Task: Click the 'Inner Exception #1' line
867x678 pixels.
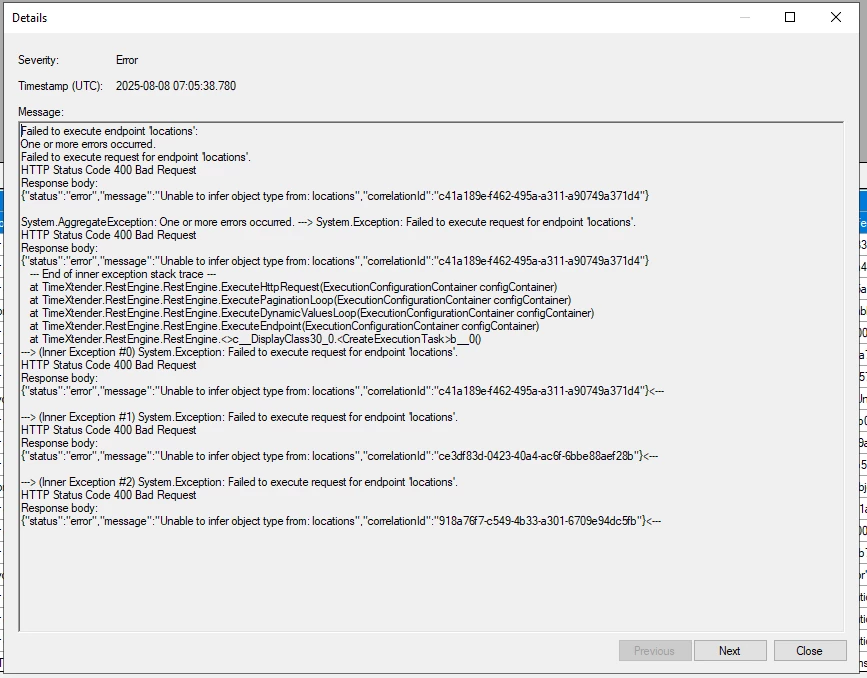Action: [x=239, y=417]
